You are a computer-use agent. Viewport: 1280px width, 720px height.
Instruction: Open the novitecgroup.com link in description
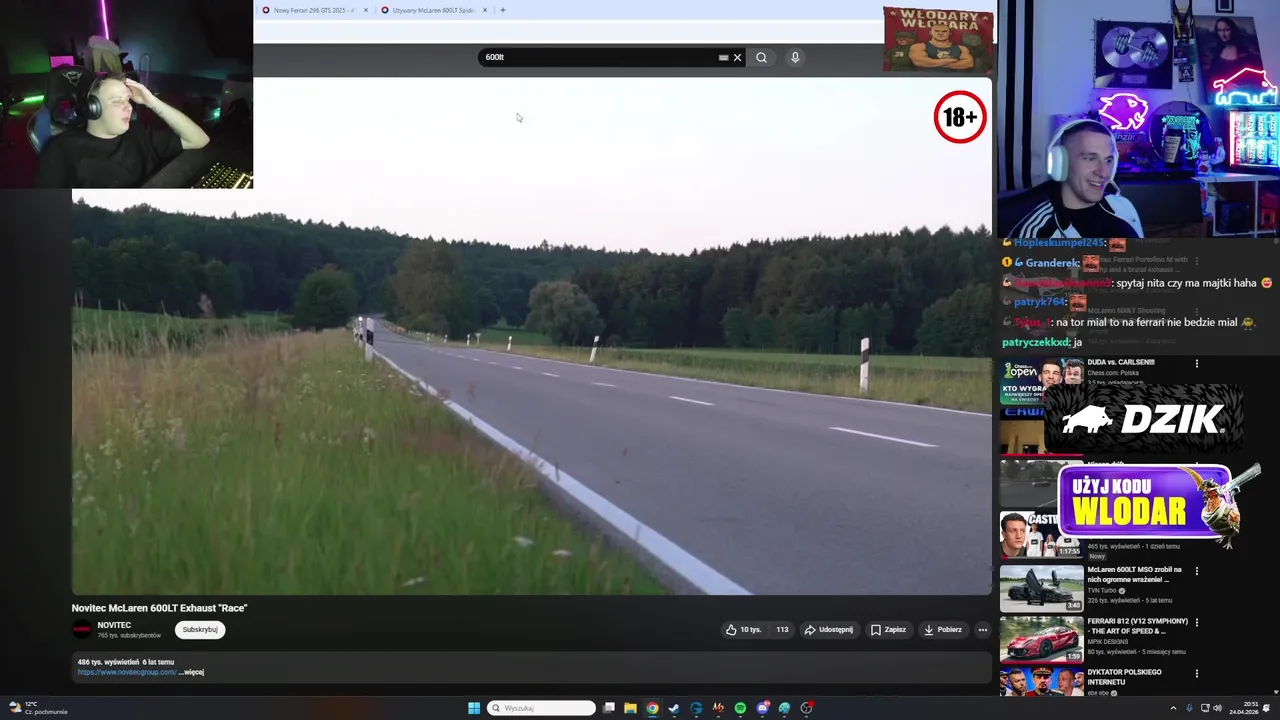[127, 672]
